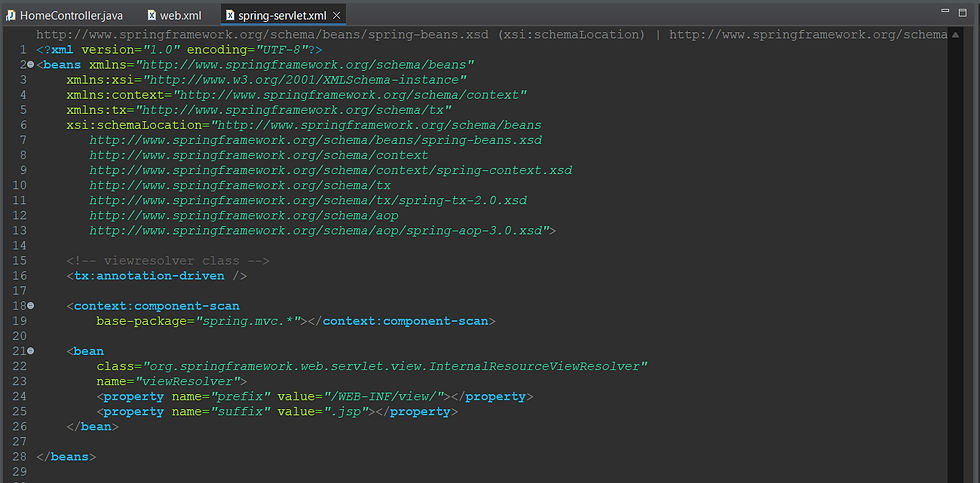Screen dimensions: 980x483
Task: Click the name="viewResolver" attribute
Action: (x=168, y=381)
